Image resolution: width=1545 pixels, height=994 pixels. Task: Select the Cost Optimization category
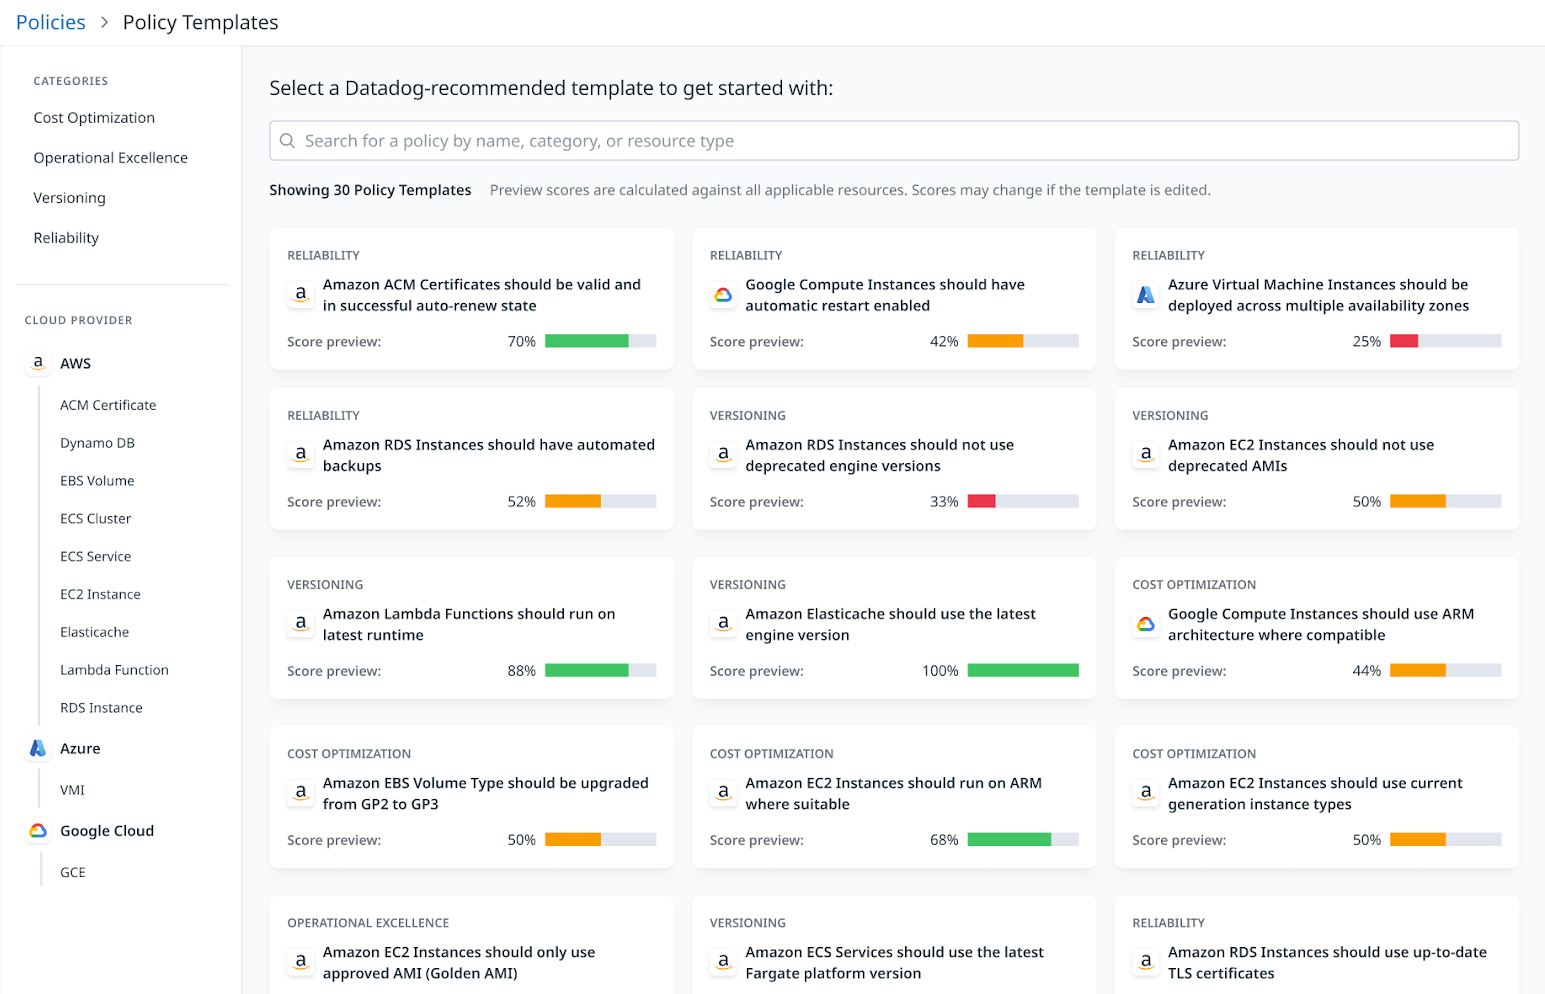(94, 118)
